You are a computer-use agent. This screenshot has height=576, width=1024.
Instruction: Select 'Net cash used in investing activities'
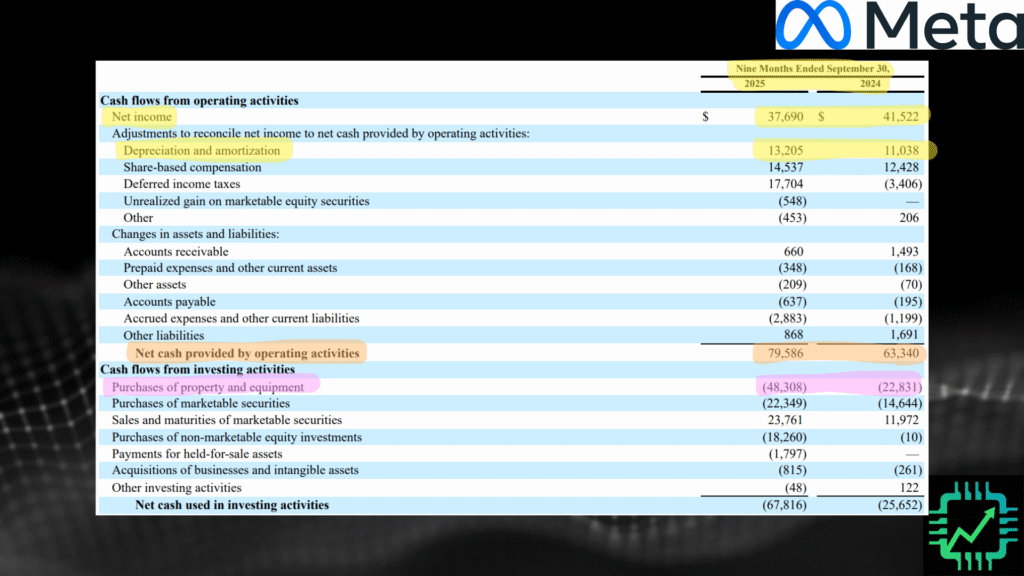[x=232, y=505]
